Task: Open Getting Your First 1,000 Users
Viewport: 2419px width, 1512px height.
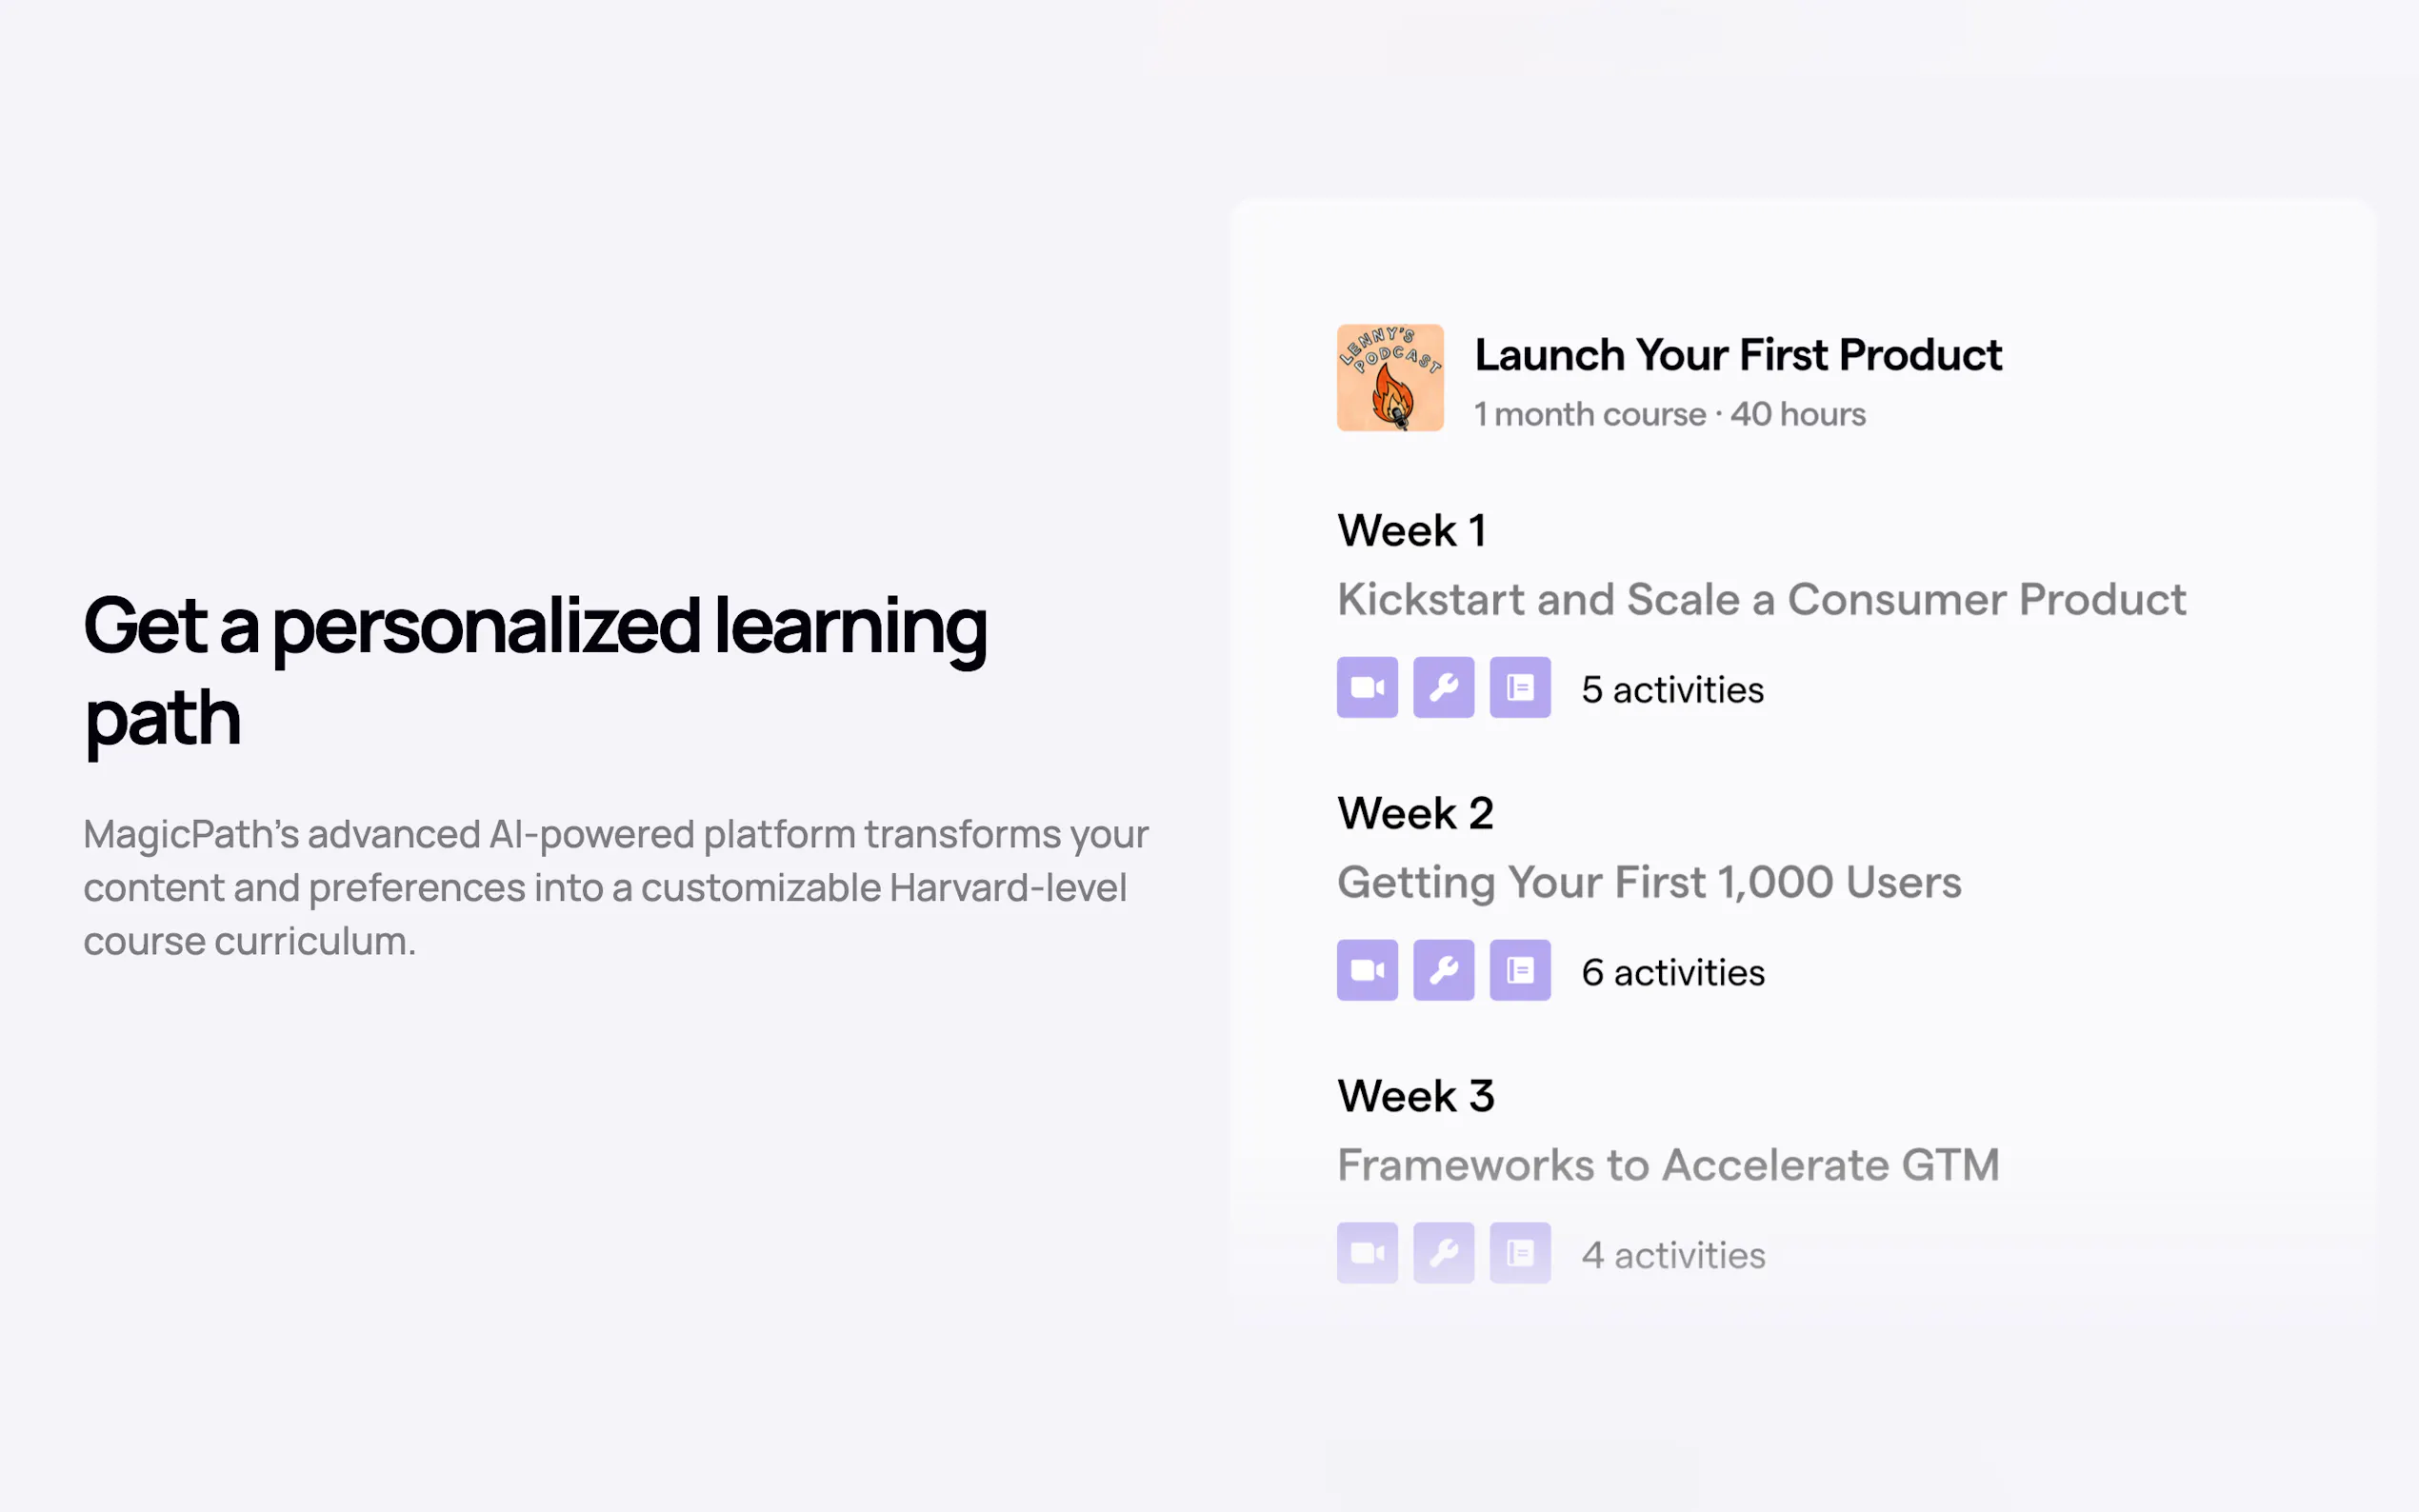Action: [x=1649, y=883]
